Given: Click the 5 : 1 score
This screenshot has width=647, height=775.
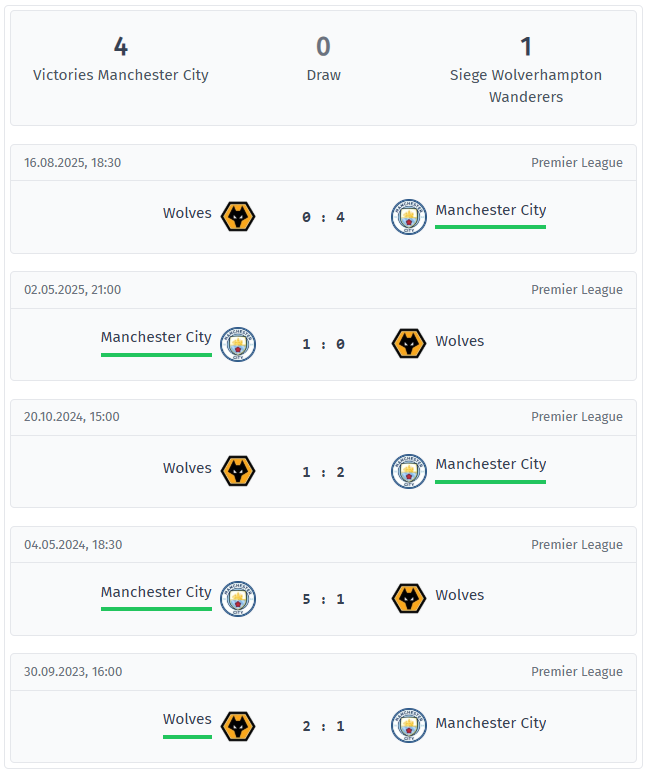Looking at the screenshot, I should pyautogui.click(x=323, y=599).
